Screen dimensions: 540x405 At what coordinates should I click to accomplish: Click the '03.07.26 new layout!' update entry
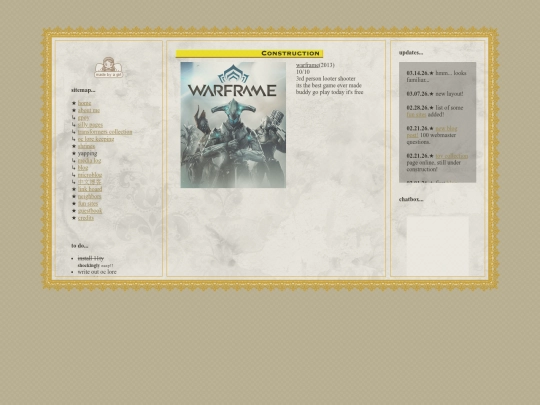(x=435, y=94)
